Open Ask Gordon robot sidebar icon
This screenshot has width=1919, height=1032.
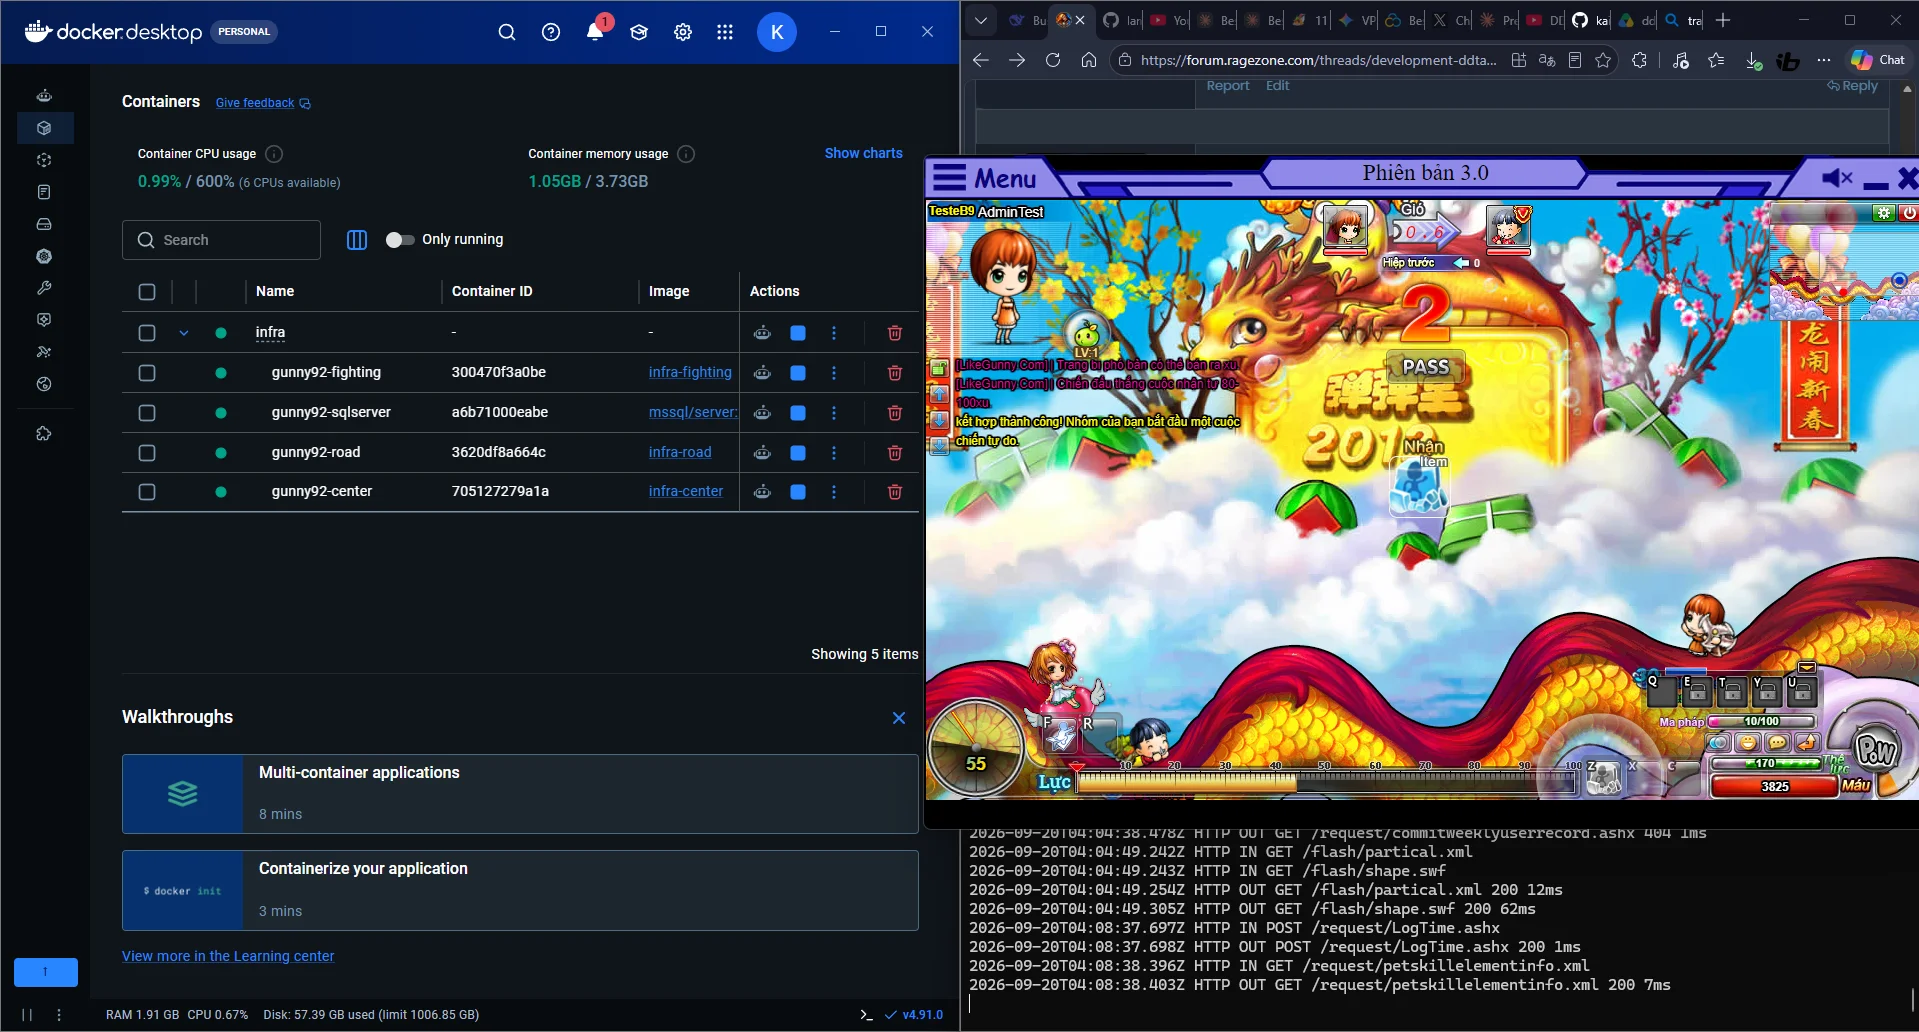point(44,96)
